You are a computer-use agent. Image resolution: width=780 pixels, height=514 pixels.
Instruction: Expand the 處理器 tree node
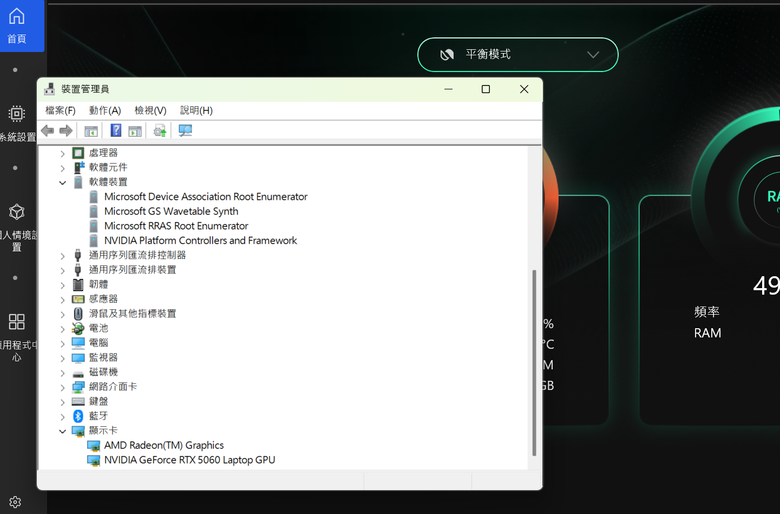point(63,153)
